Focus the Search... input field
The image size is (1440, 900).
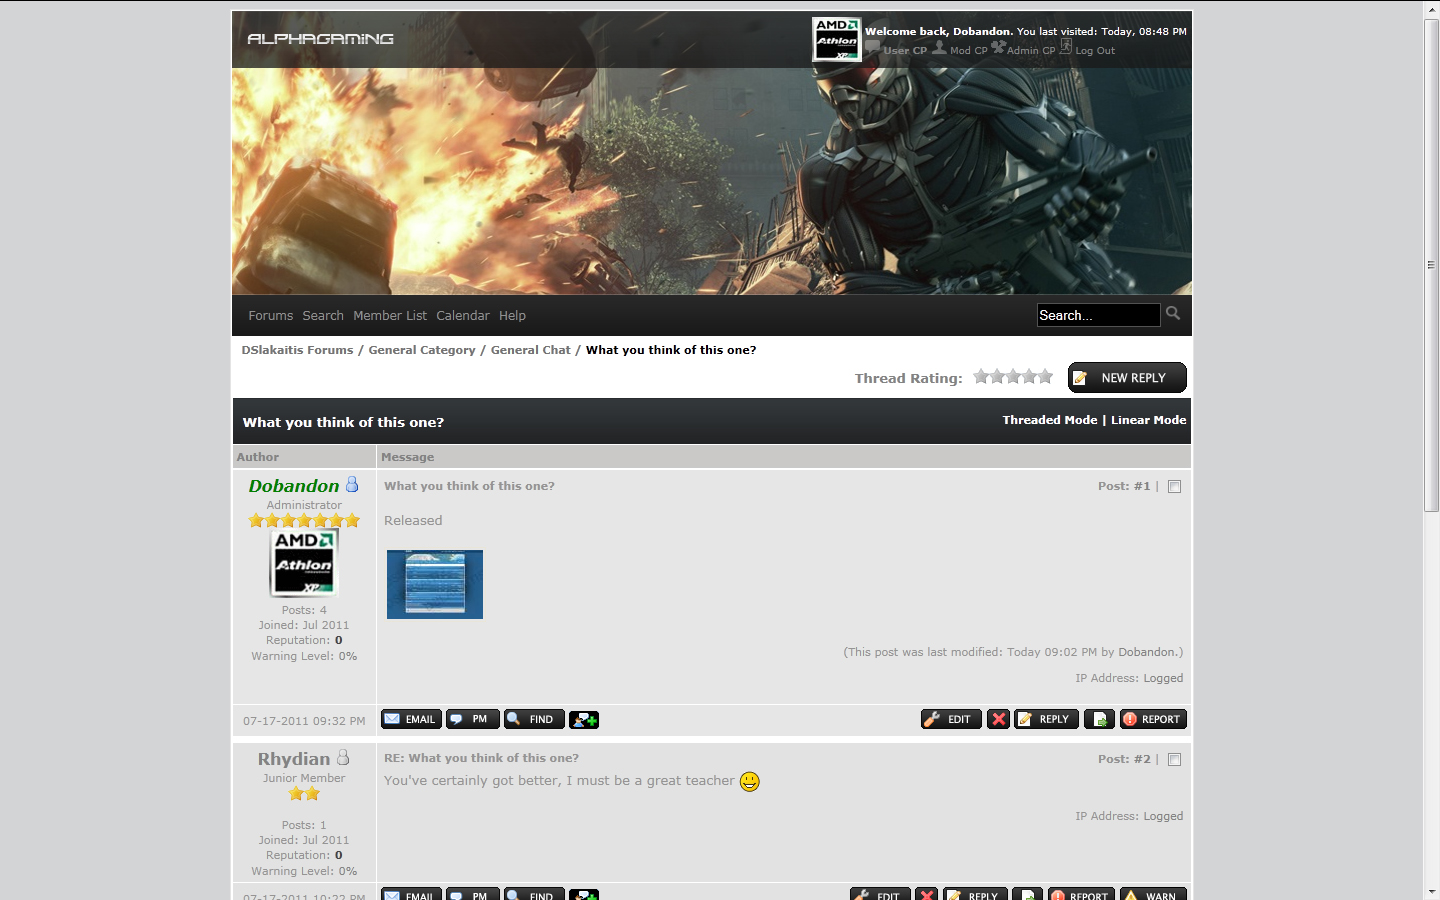1097,315
